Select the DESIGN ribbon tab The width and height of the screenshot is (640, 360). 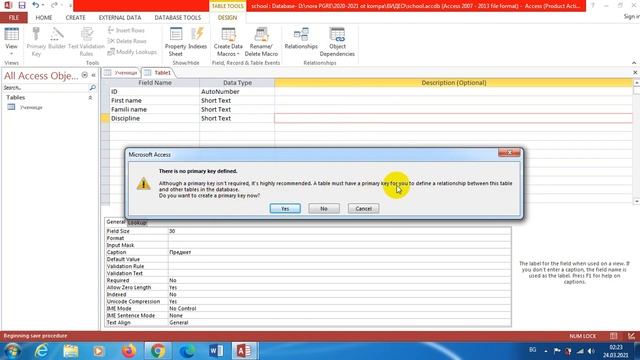(x=227, y=18)
